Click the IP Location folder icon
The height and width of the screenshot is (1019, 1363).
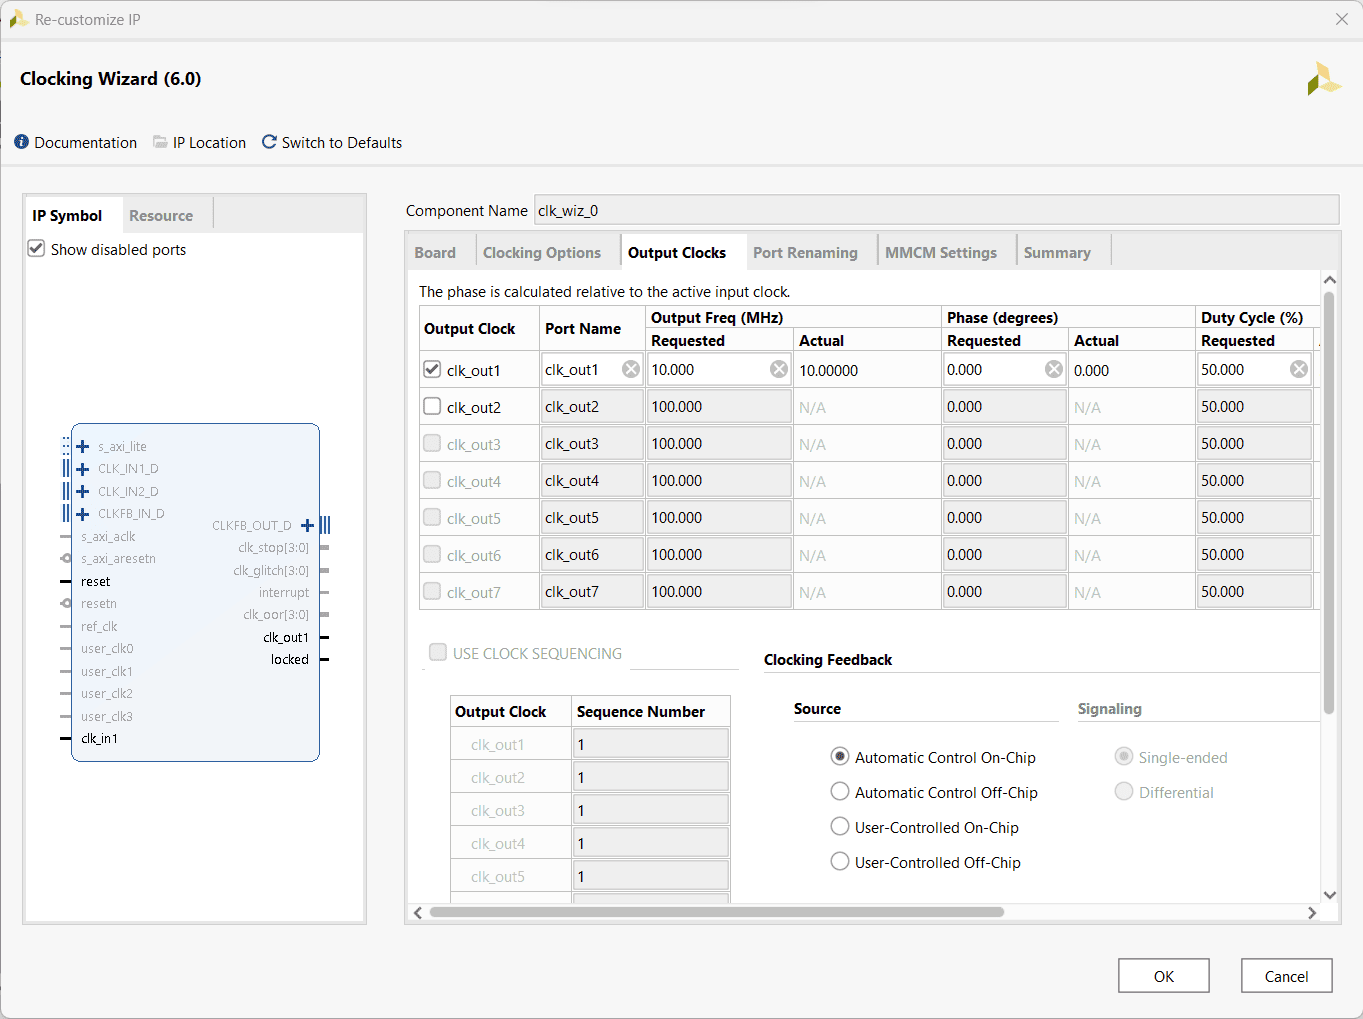tap(160, 142)
